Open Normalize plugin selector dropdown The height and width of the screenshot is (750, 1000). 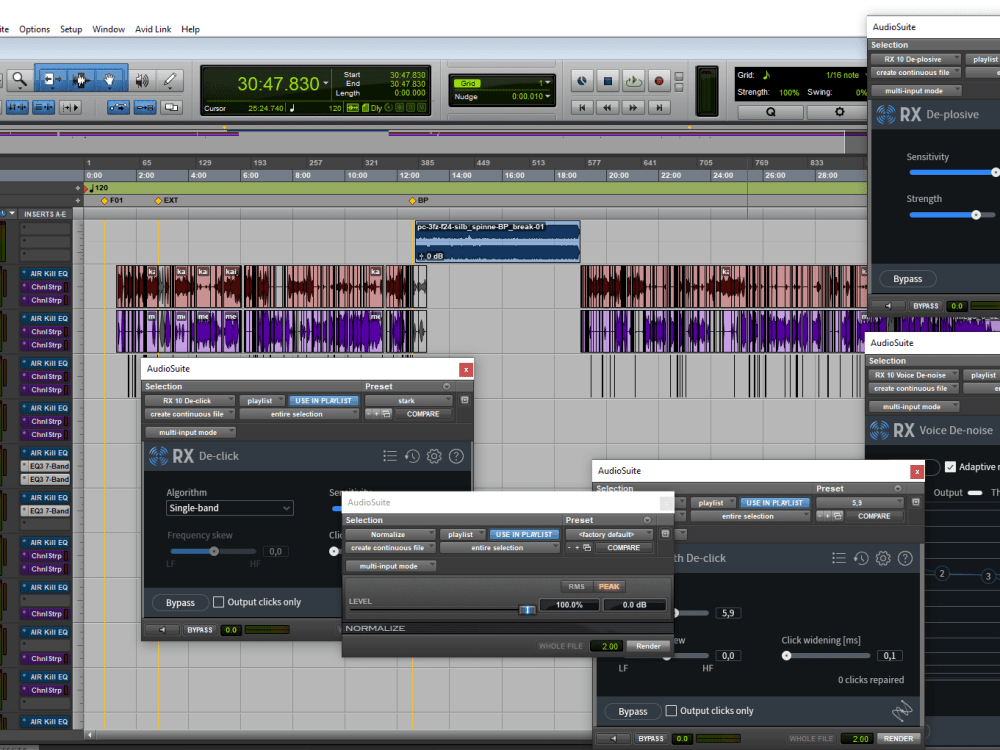pyautogui.click(x=390, y=534)
